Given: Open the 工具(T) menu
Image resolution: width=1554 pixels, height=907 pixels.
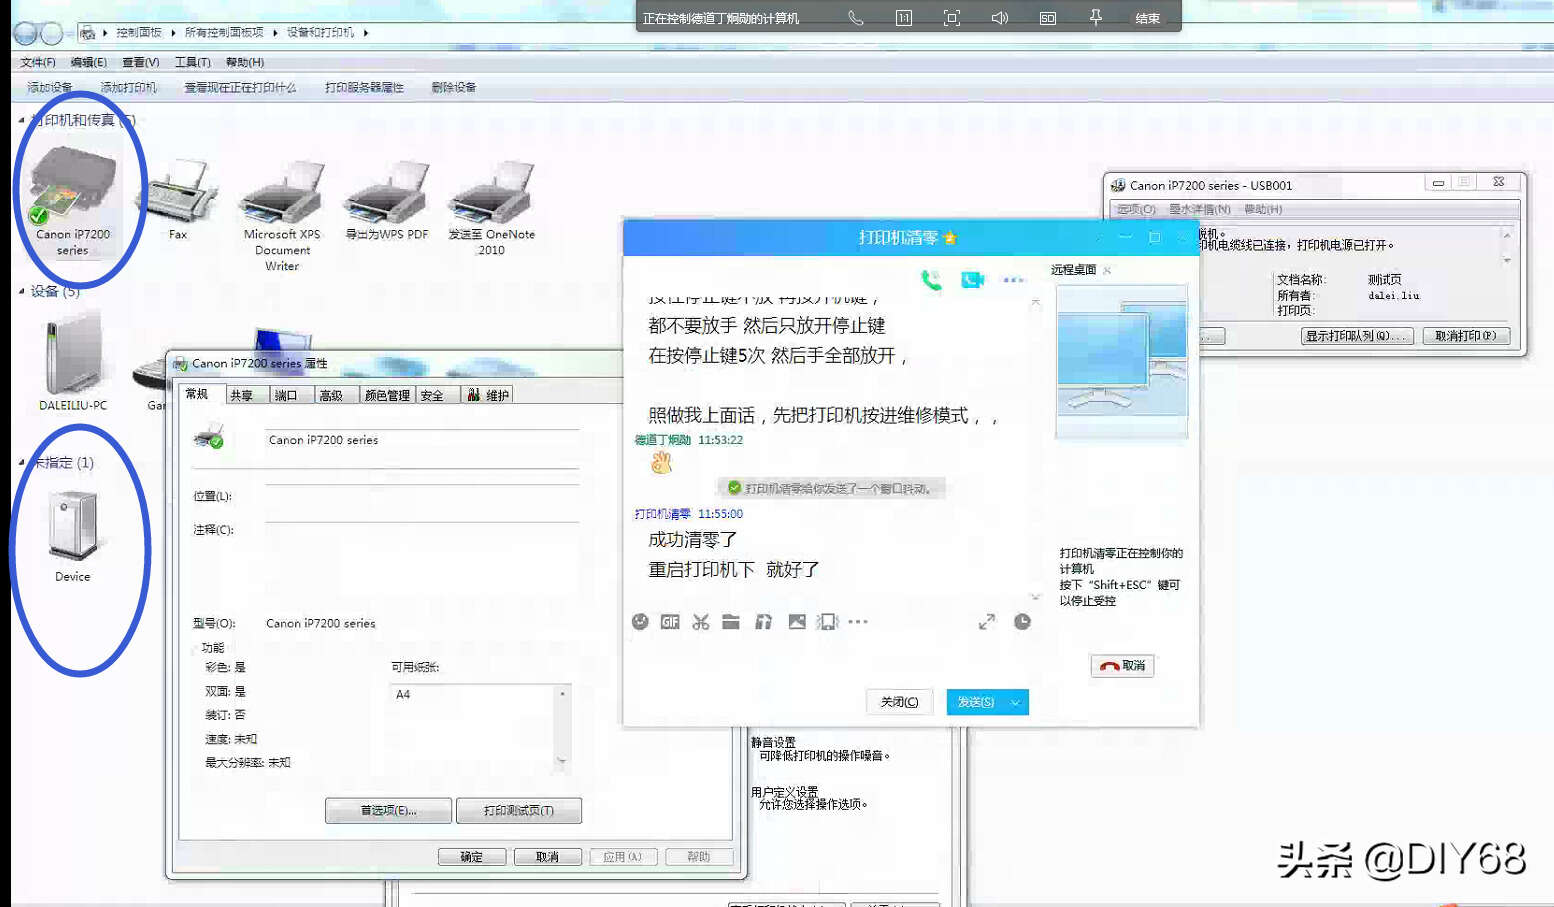Looking at the screenshot, I should 193,62.
